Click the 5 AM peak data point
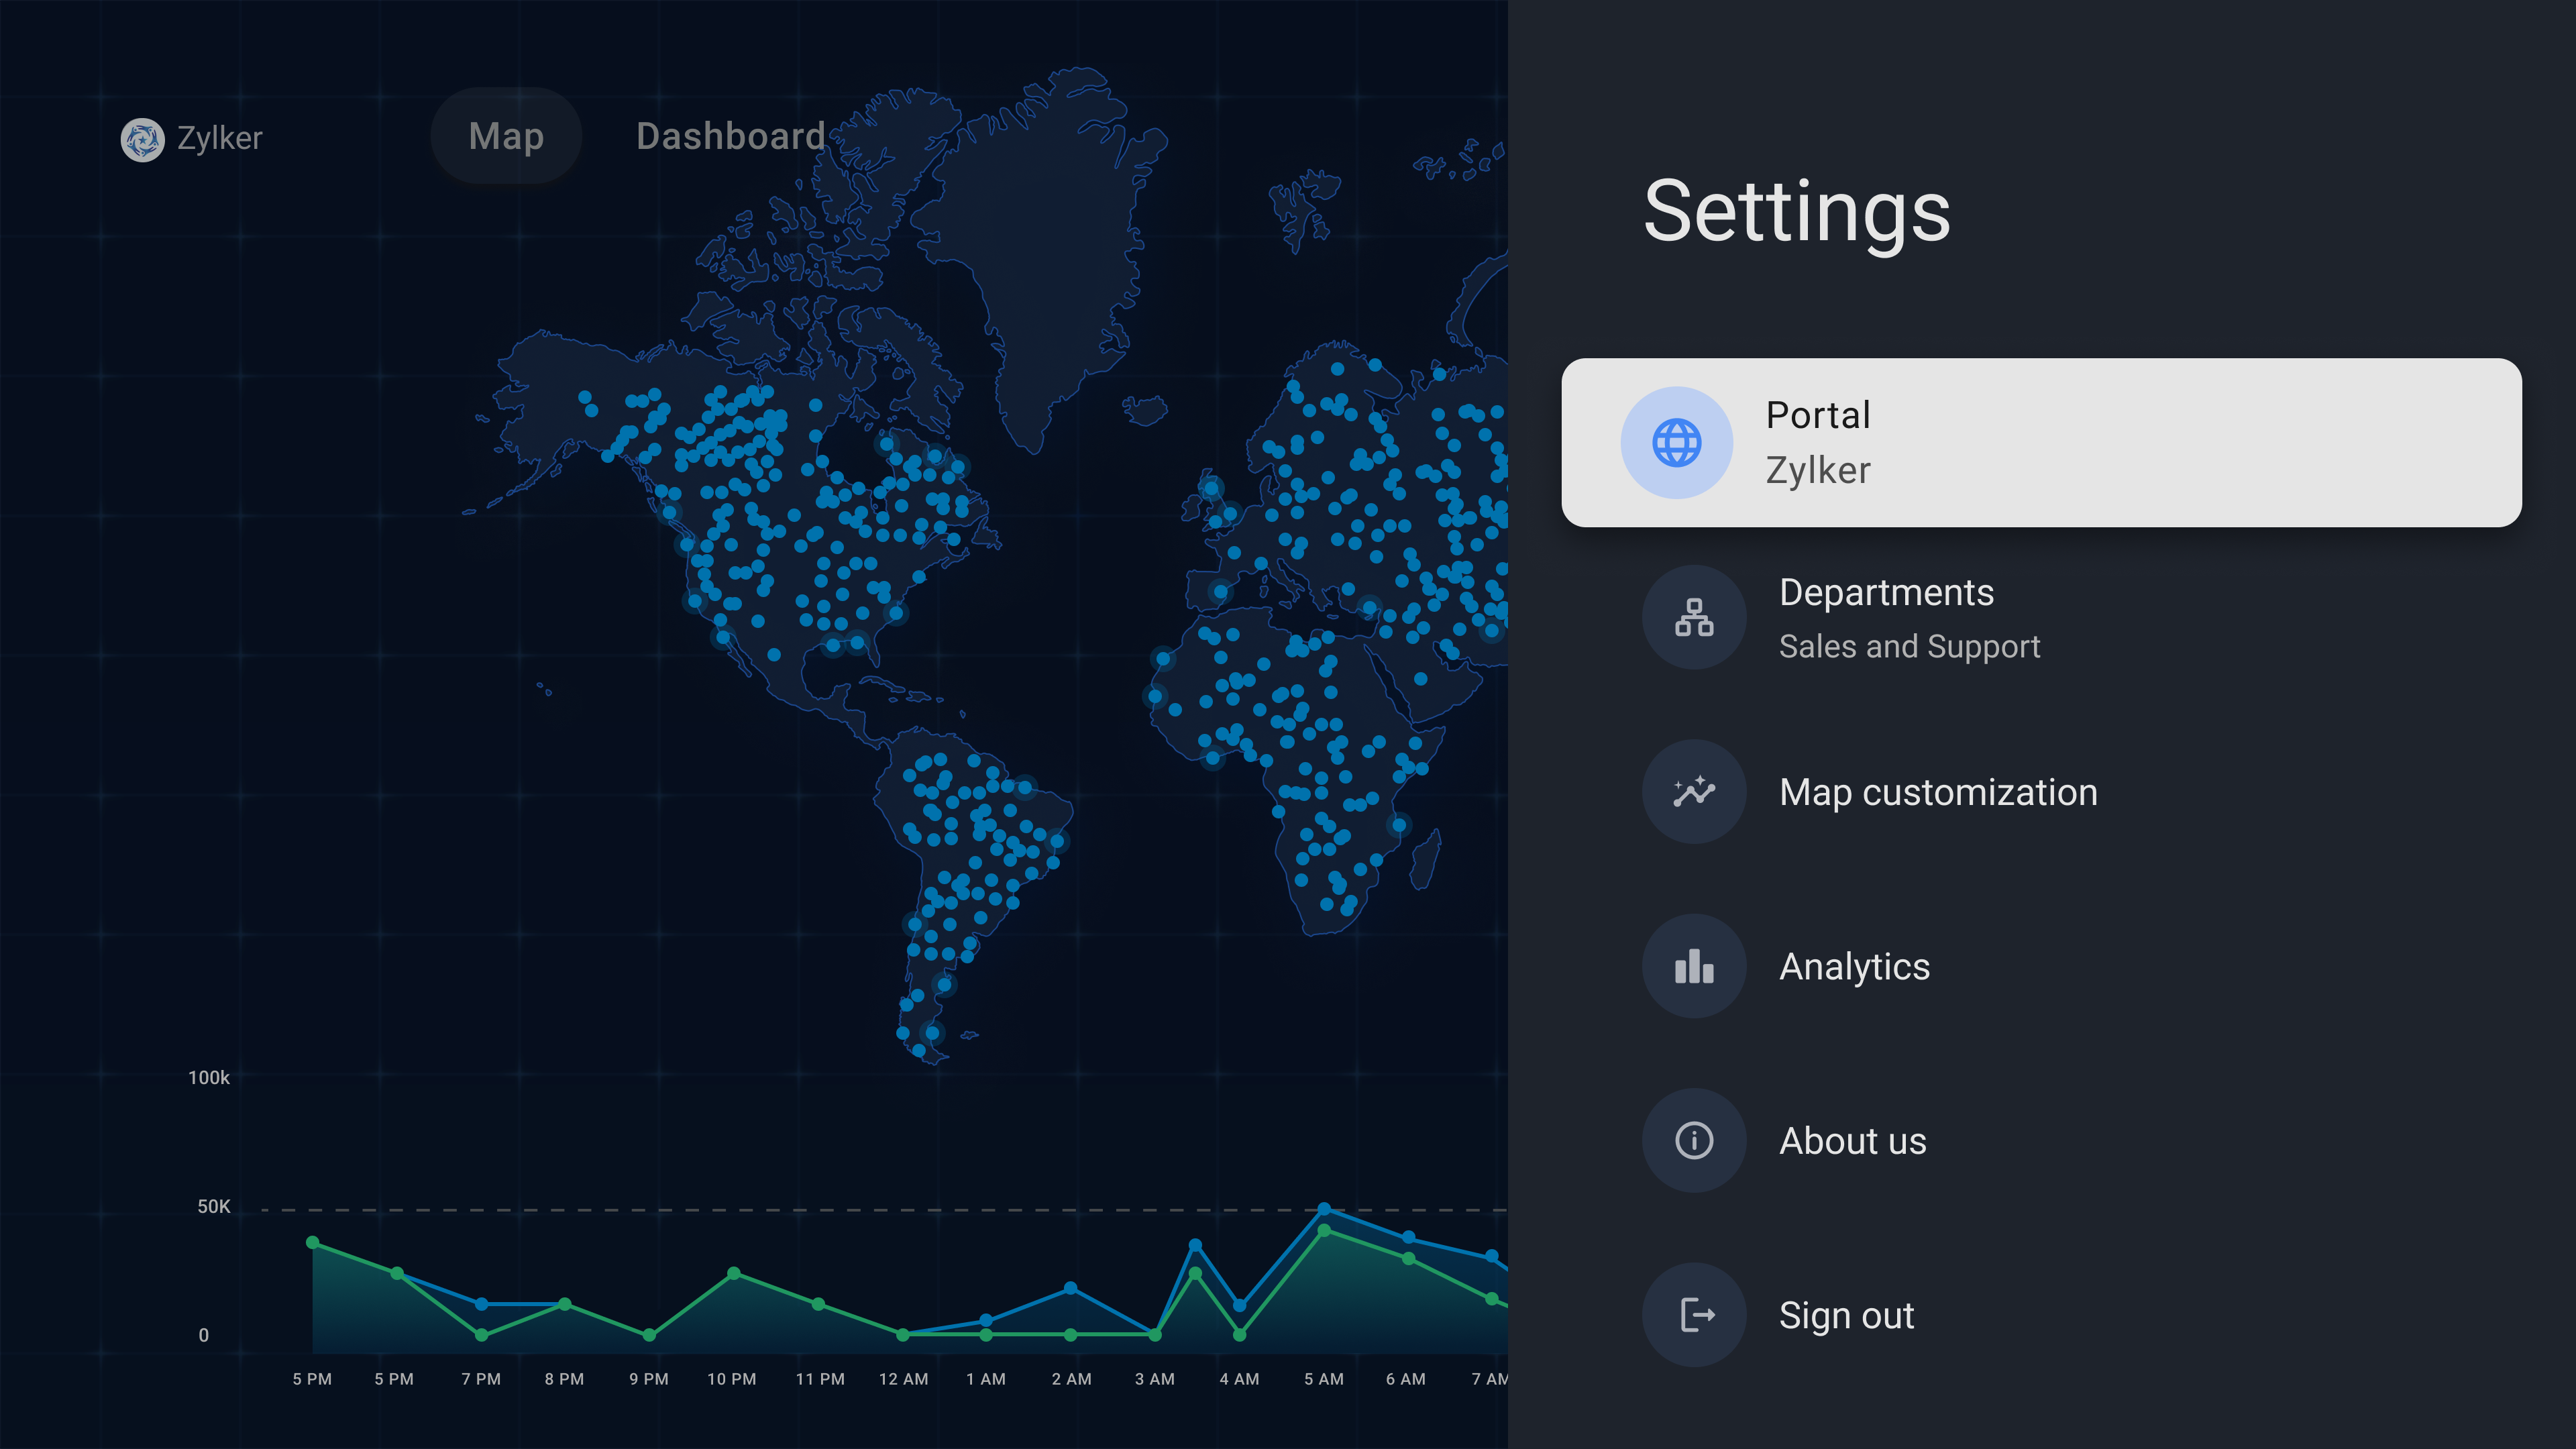 1323,1209
